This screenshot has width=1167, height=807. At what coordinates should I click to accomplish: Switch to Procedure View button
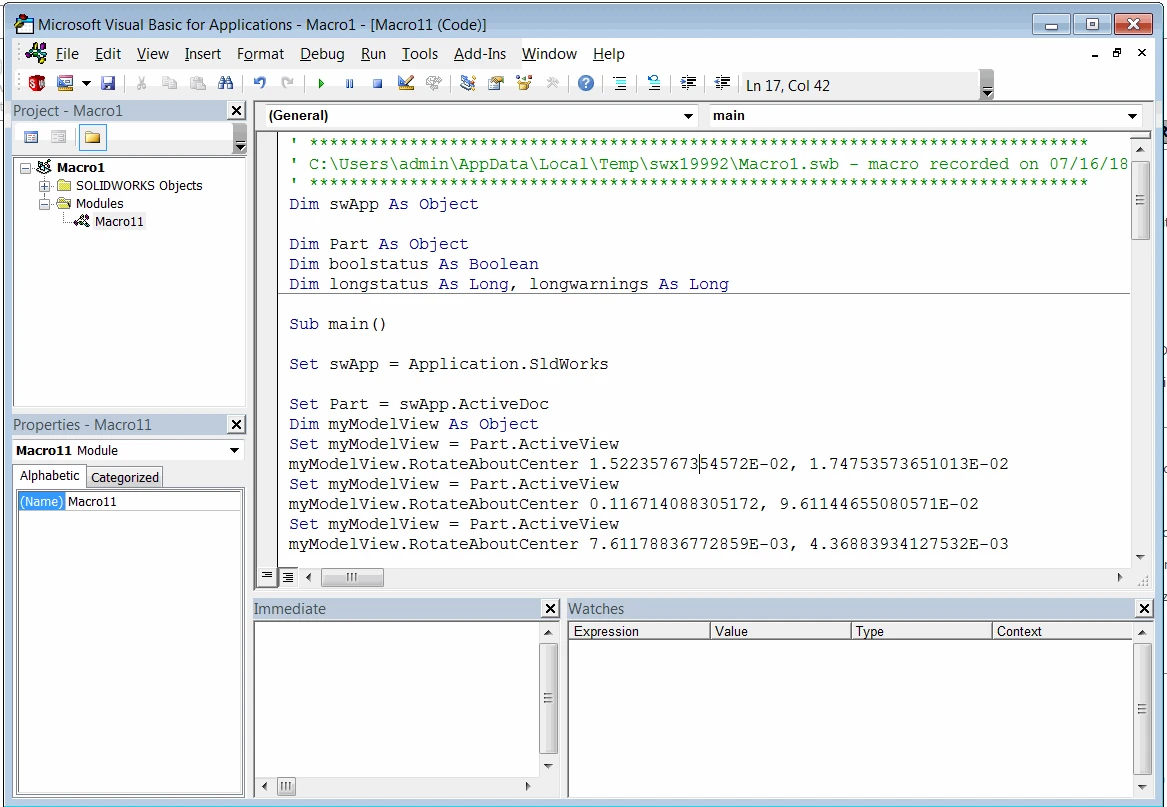click(x=267, y=577)
